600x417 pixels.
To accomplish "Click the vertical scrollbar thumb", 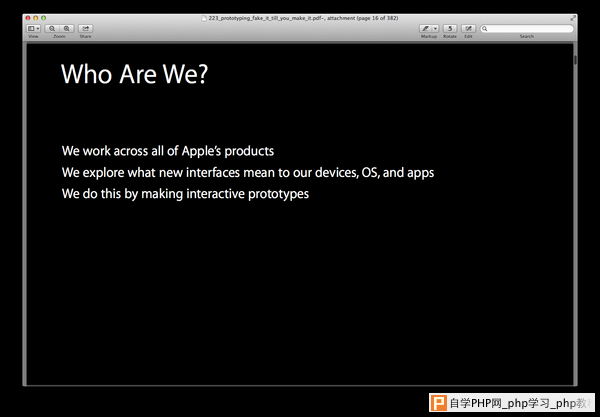I will click(575, 60).
